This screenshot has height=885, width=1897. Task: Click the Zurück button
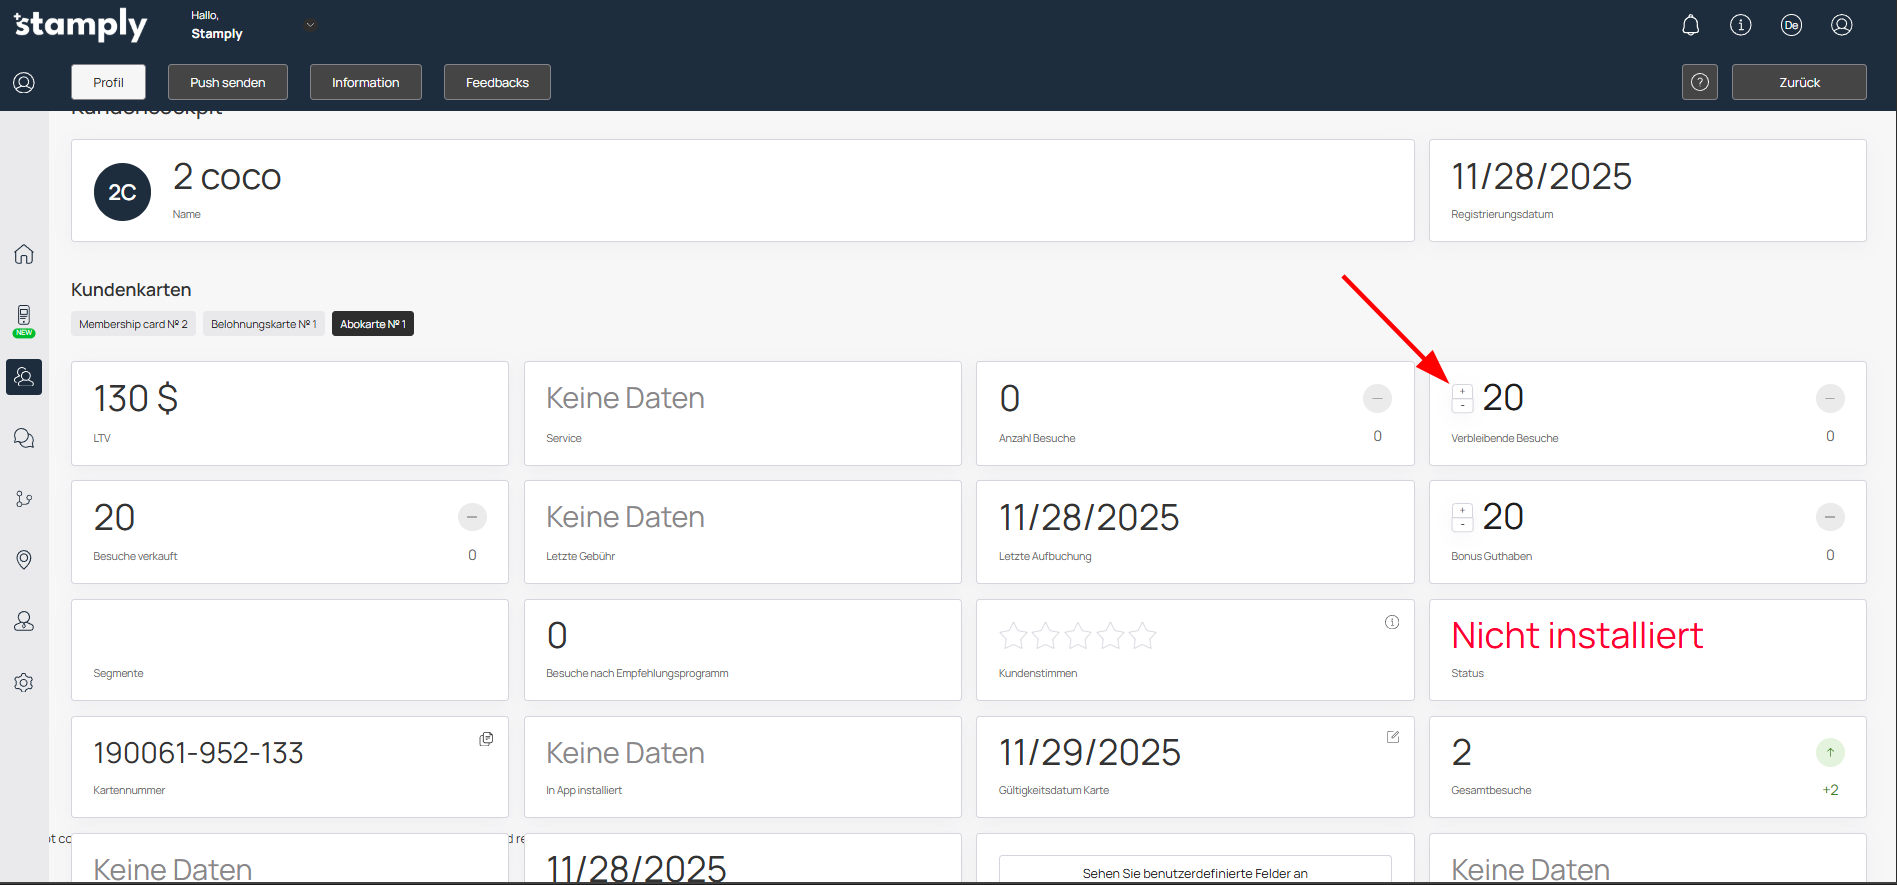(1798, 82)
